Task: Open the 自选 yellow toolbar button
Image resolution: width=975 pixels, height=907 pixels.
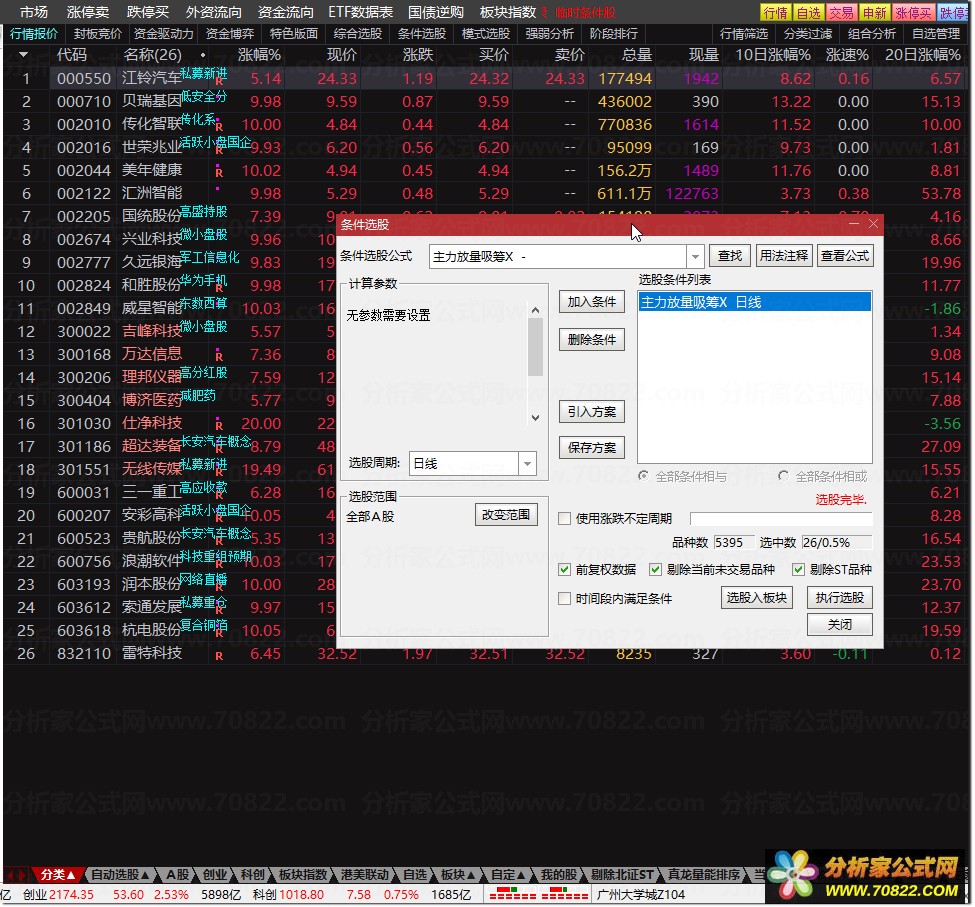Action: click(808, 12)
